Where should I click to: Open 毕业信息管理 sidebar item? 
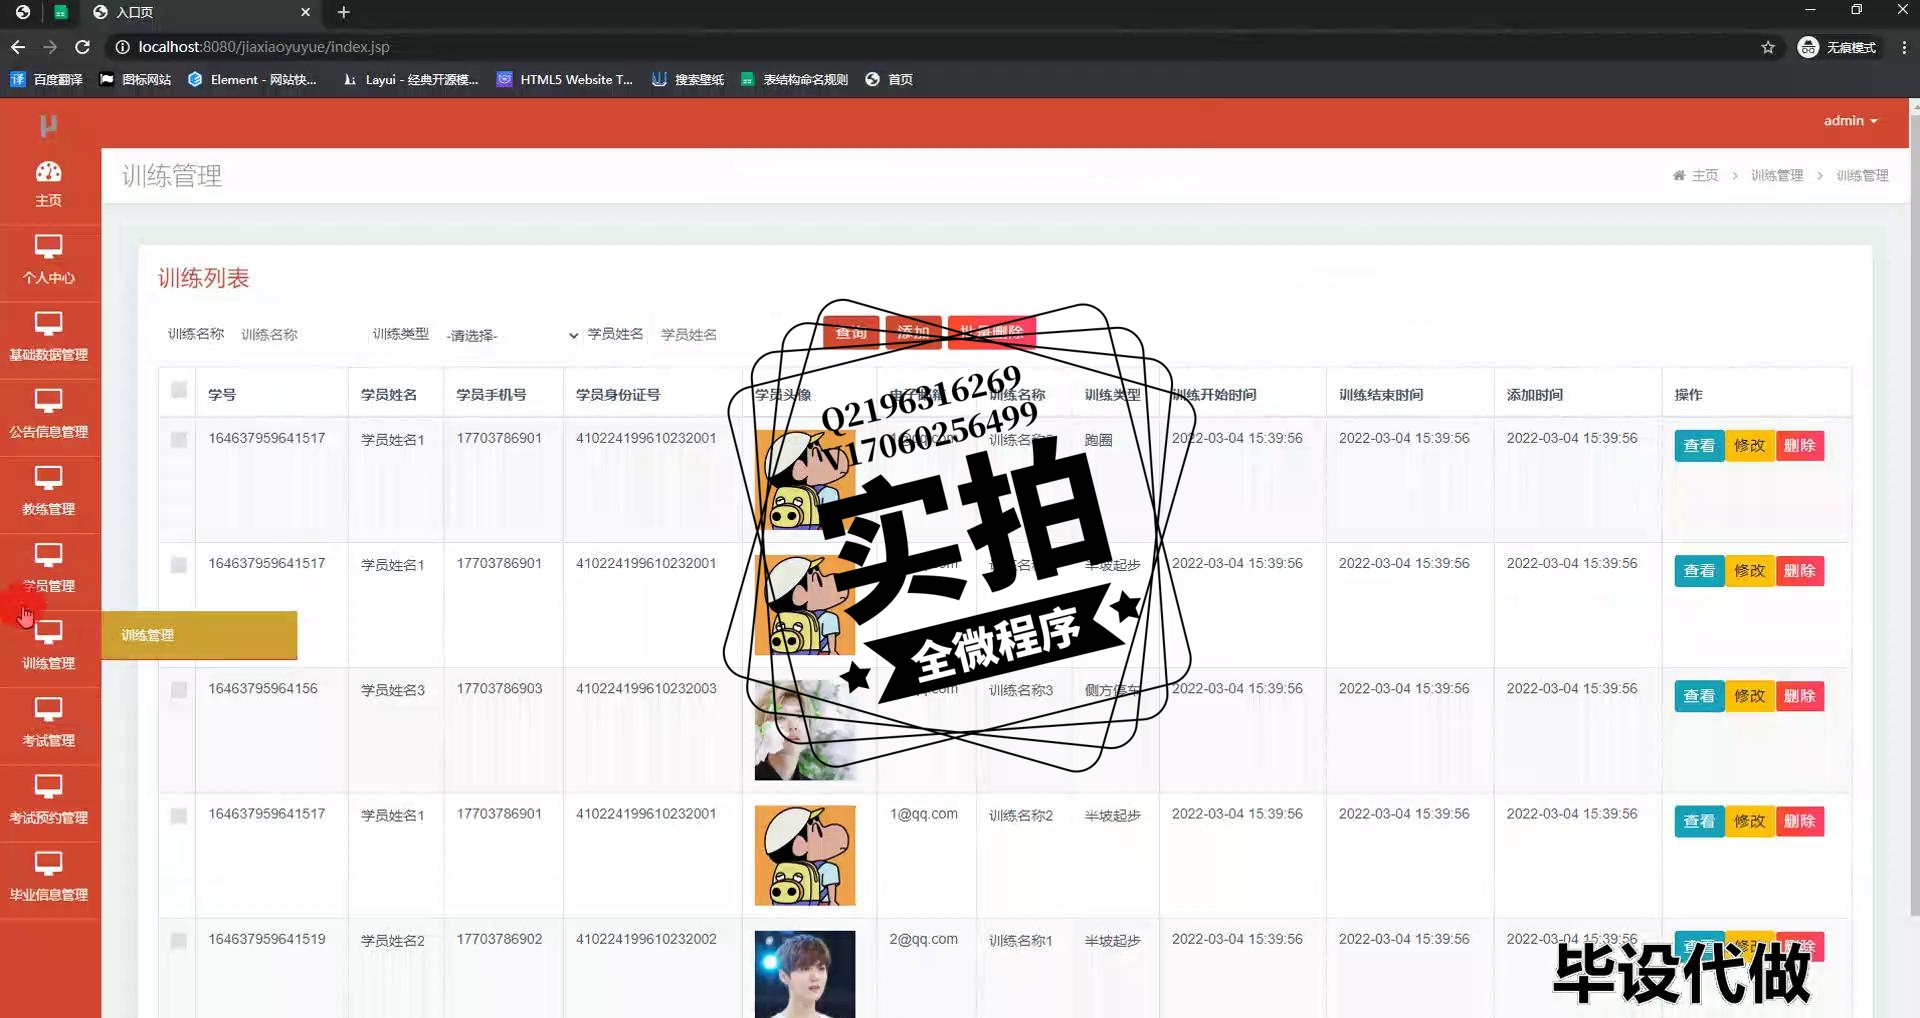49,879
